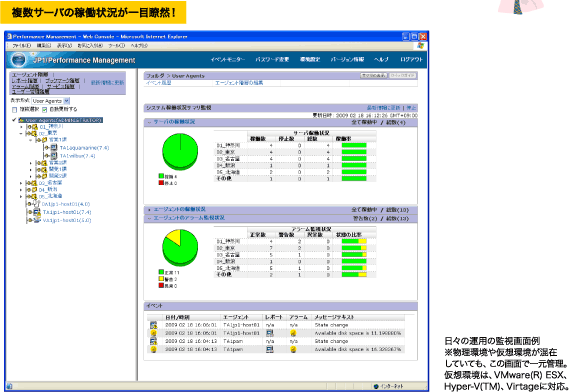Click the ログアウト link

[411, 59]
